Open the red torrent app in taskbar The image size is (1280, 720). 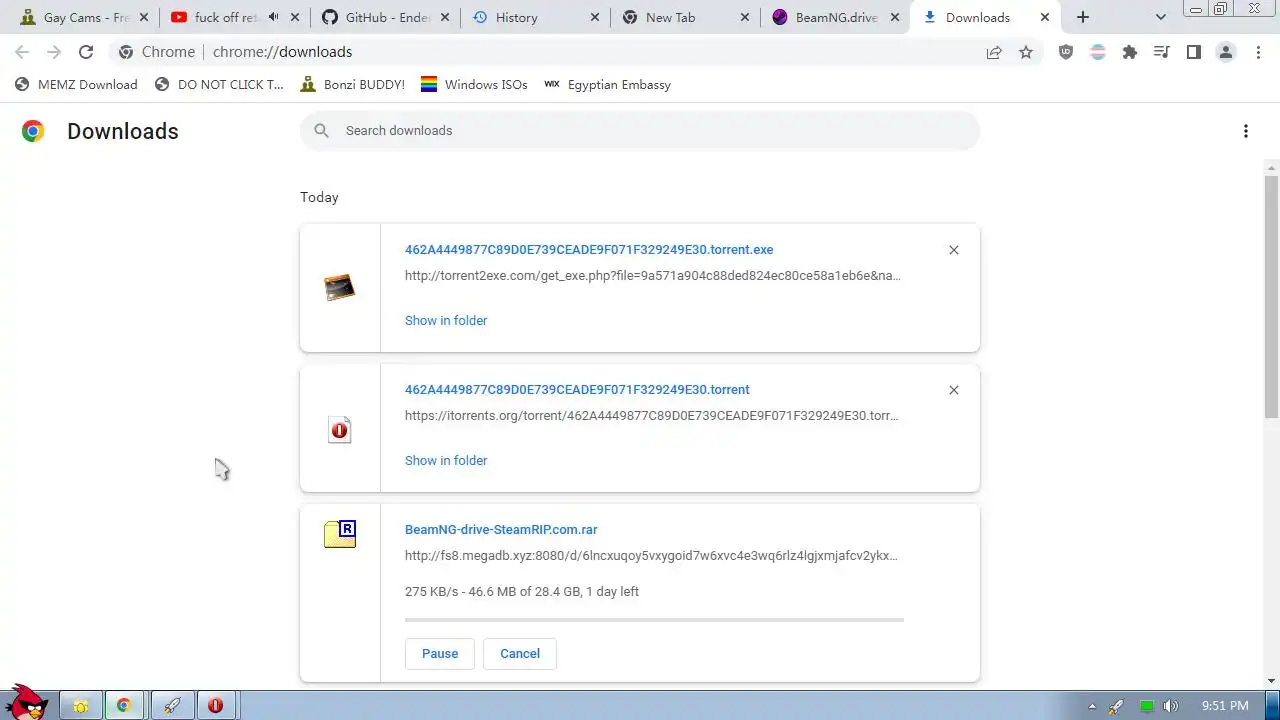tap(215, 705)
